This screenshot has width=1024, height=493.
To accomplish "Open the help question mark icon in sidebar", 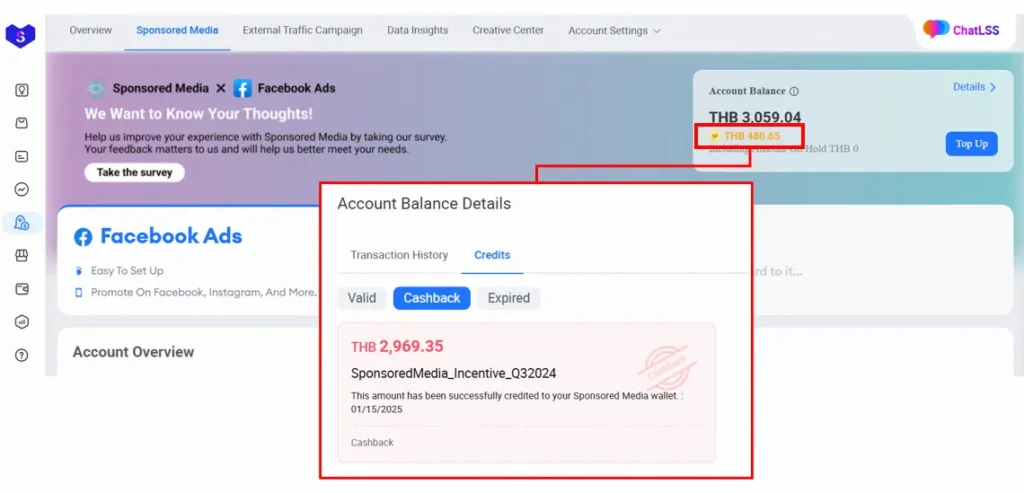I will pyautogui.click(x=22, y=355).
